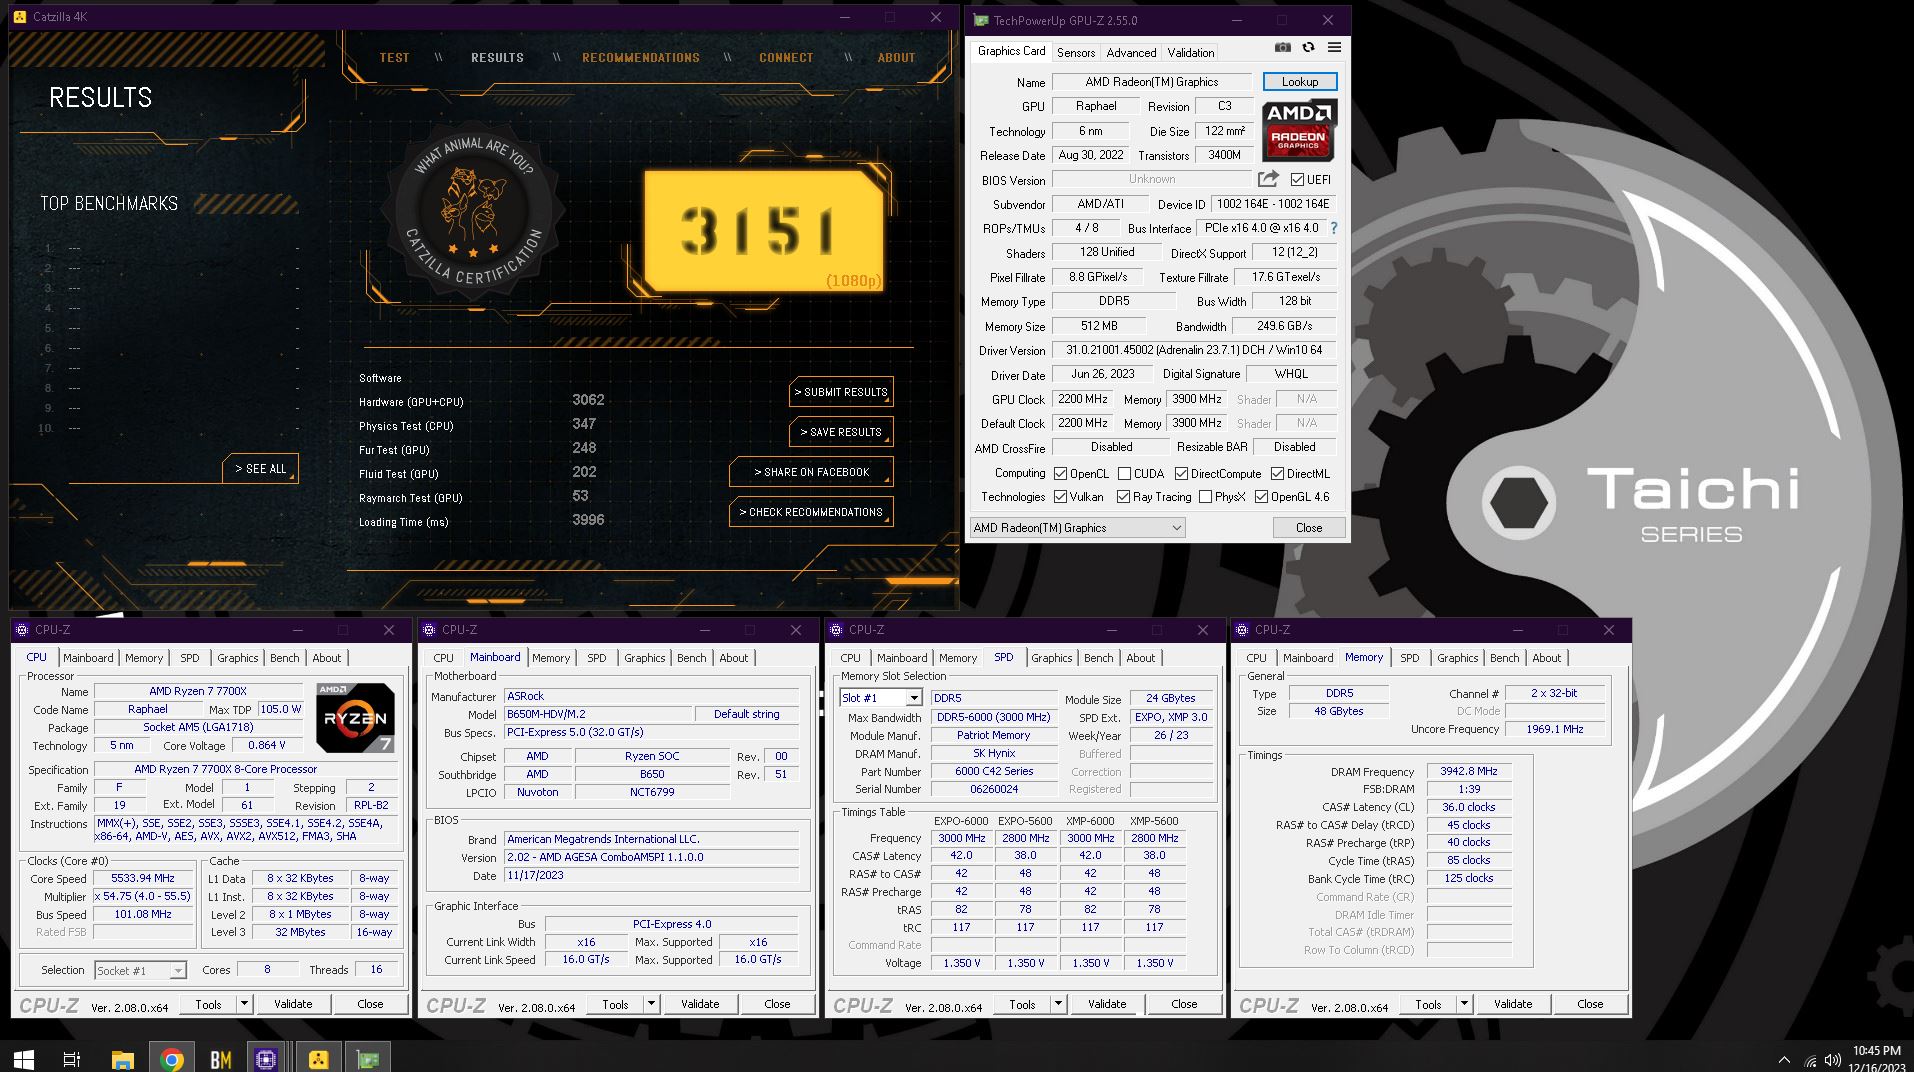
Task: Open File Explorer from the taskbar
Action: pyautogui.click(x=122, y=1058)
